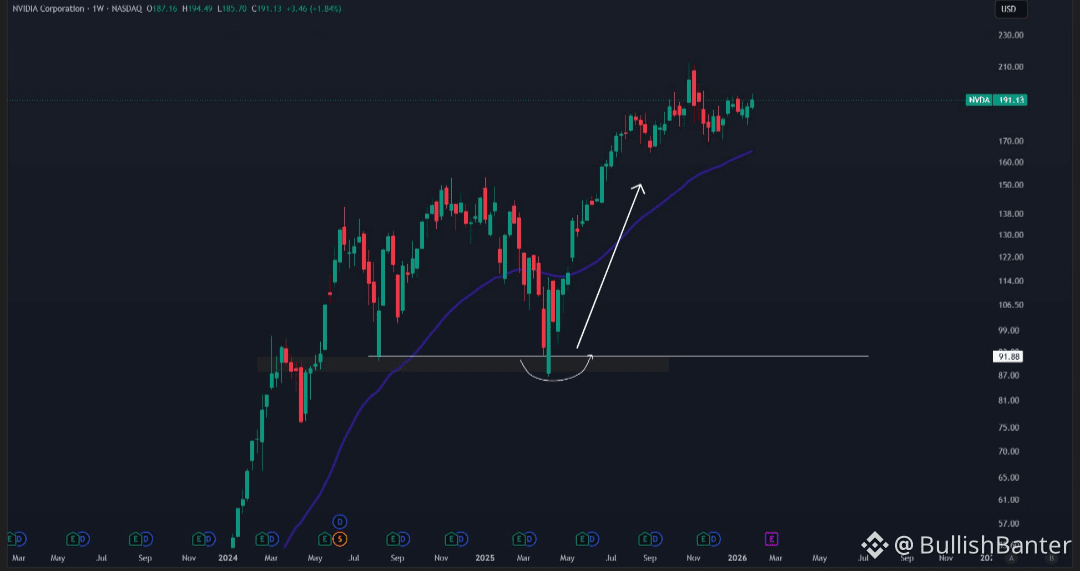Click the NVIDIA Corporation symbol title

tap(48, 9)
